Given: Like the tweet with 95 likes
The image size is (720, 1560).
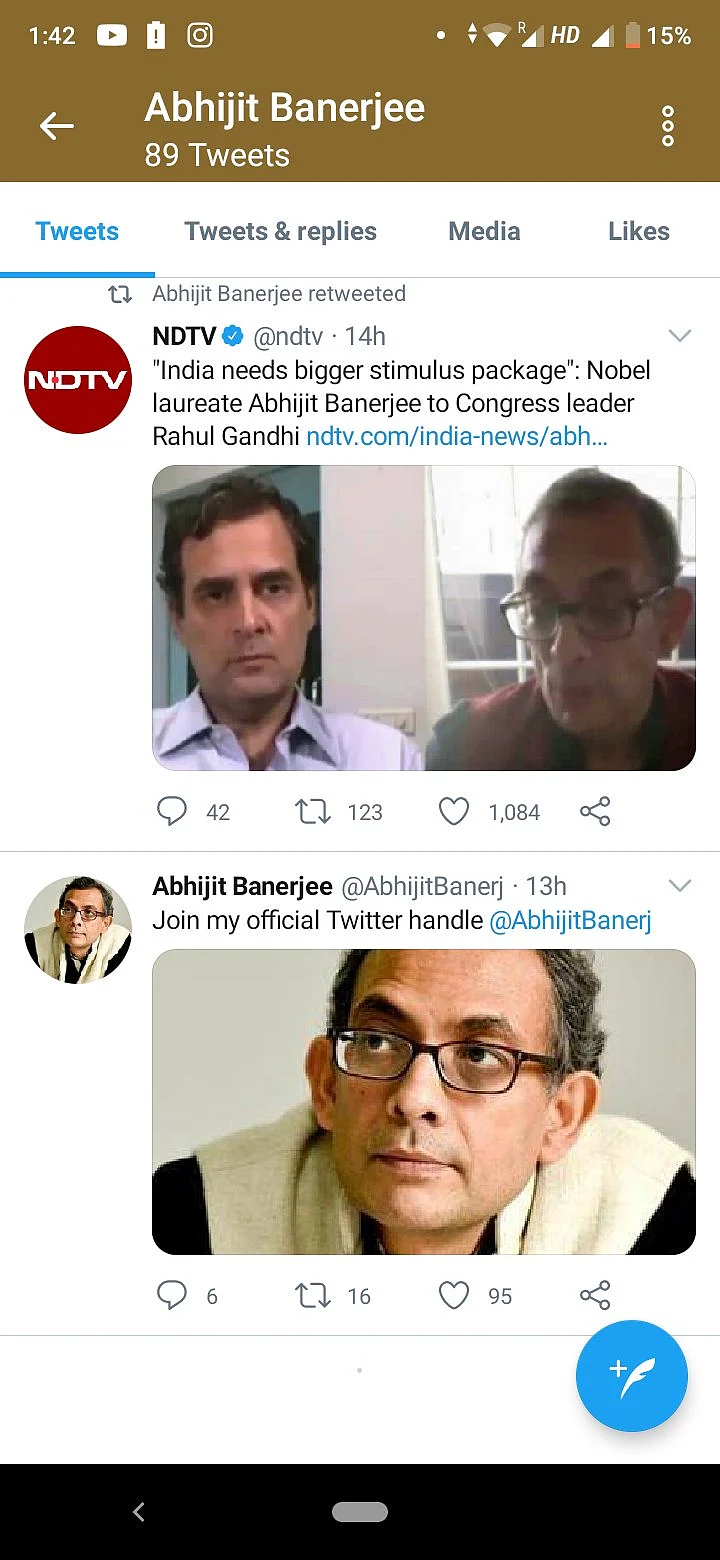Looking at the screenshot, I should coord(454,1295).
